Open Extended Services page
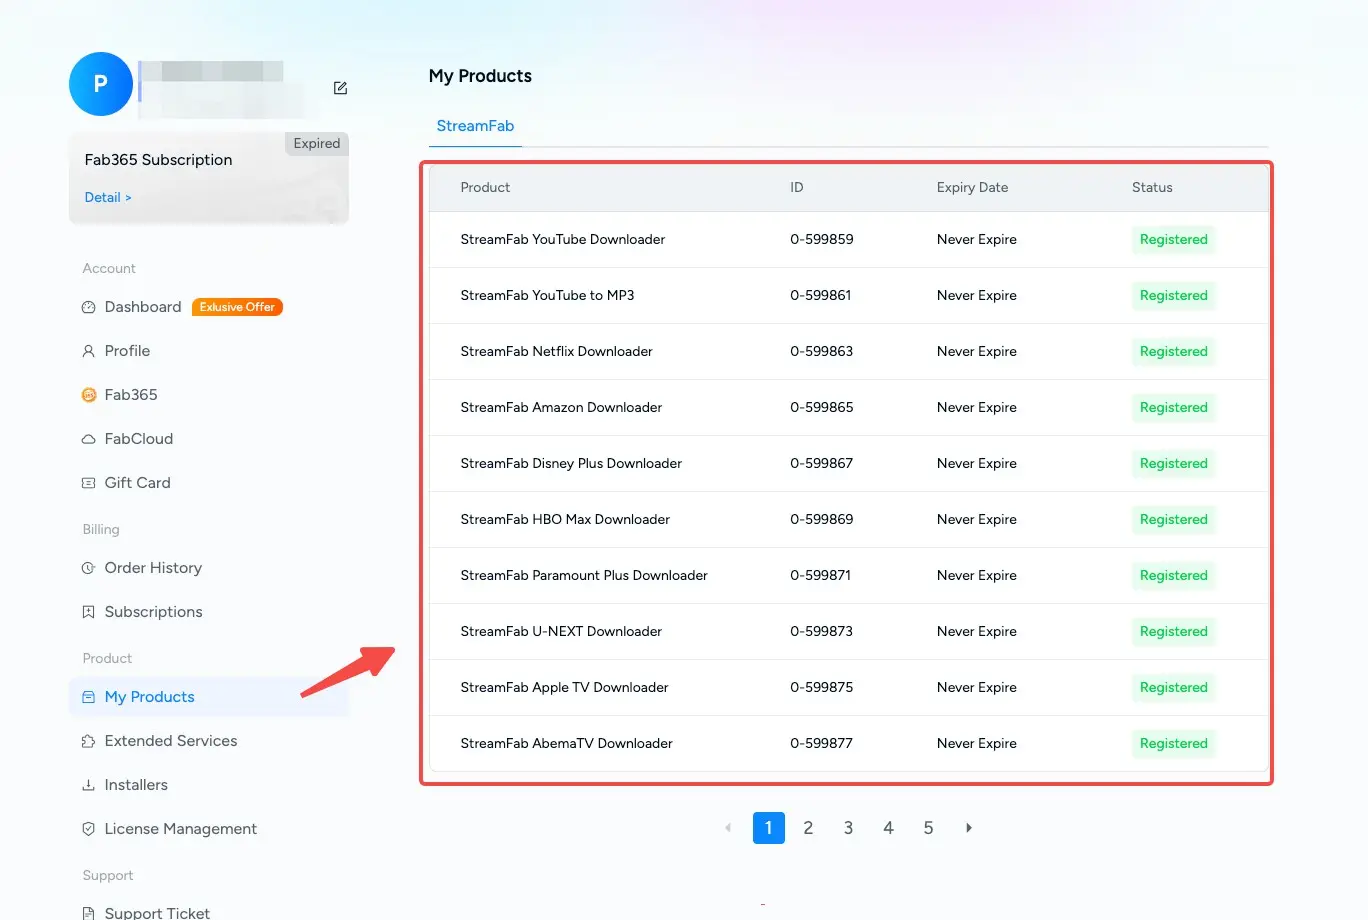The image size is (1368, 920). pyautogui.click(x=171, y=741)
